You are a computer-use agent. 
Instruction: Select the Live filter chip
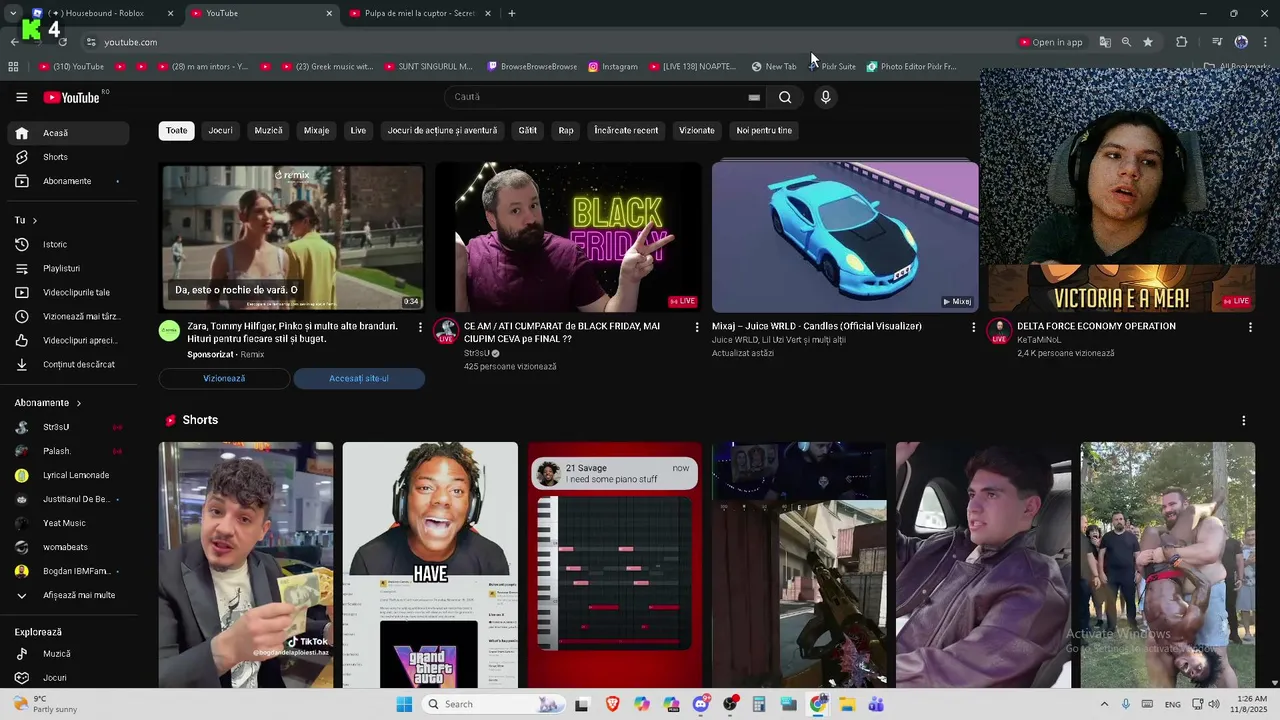[x=358, y=130]
